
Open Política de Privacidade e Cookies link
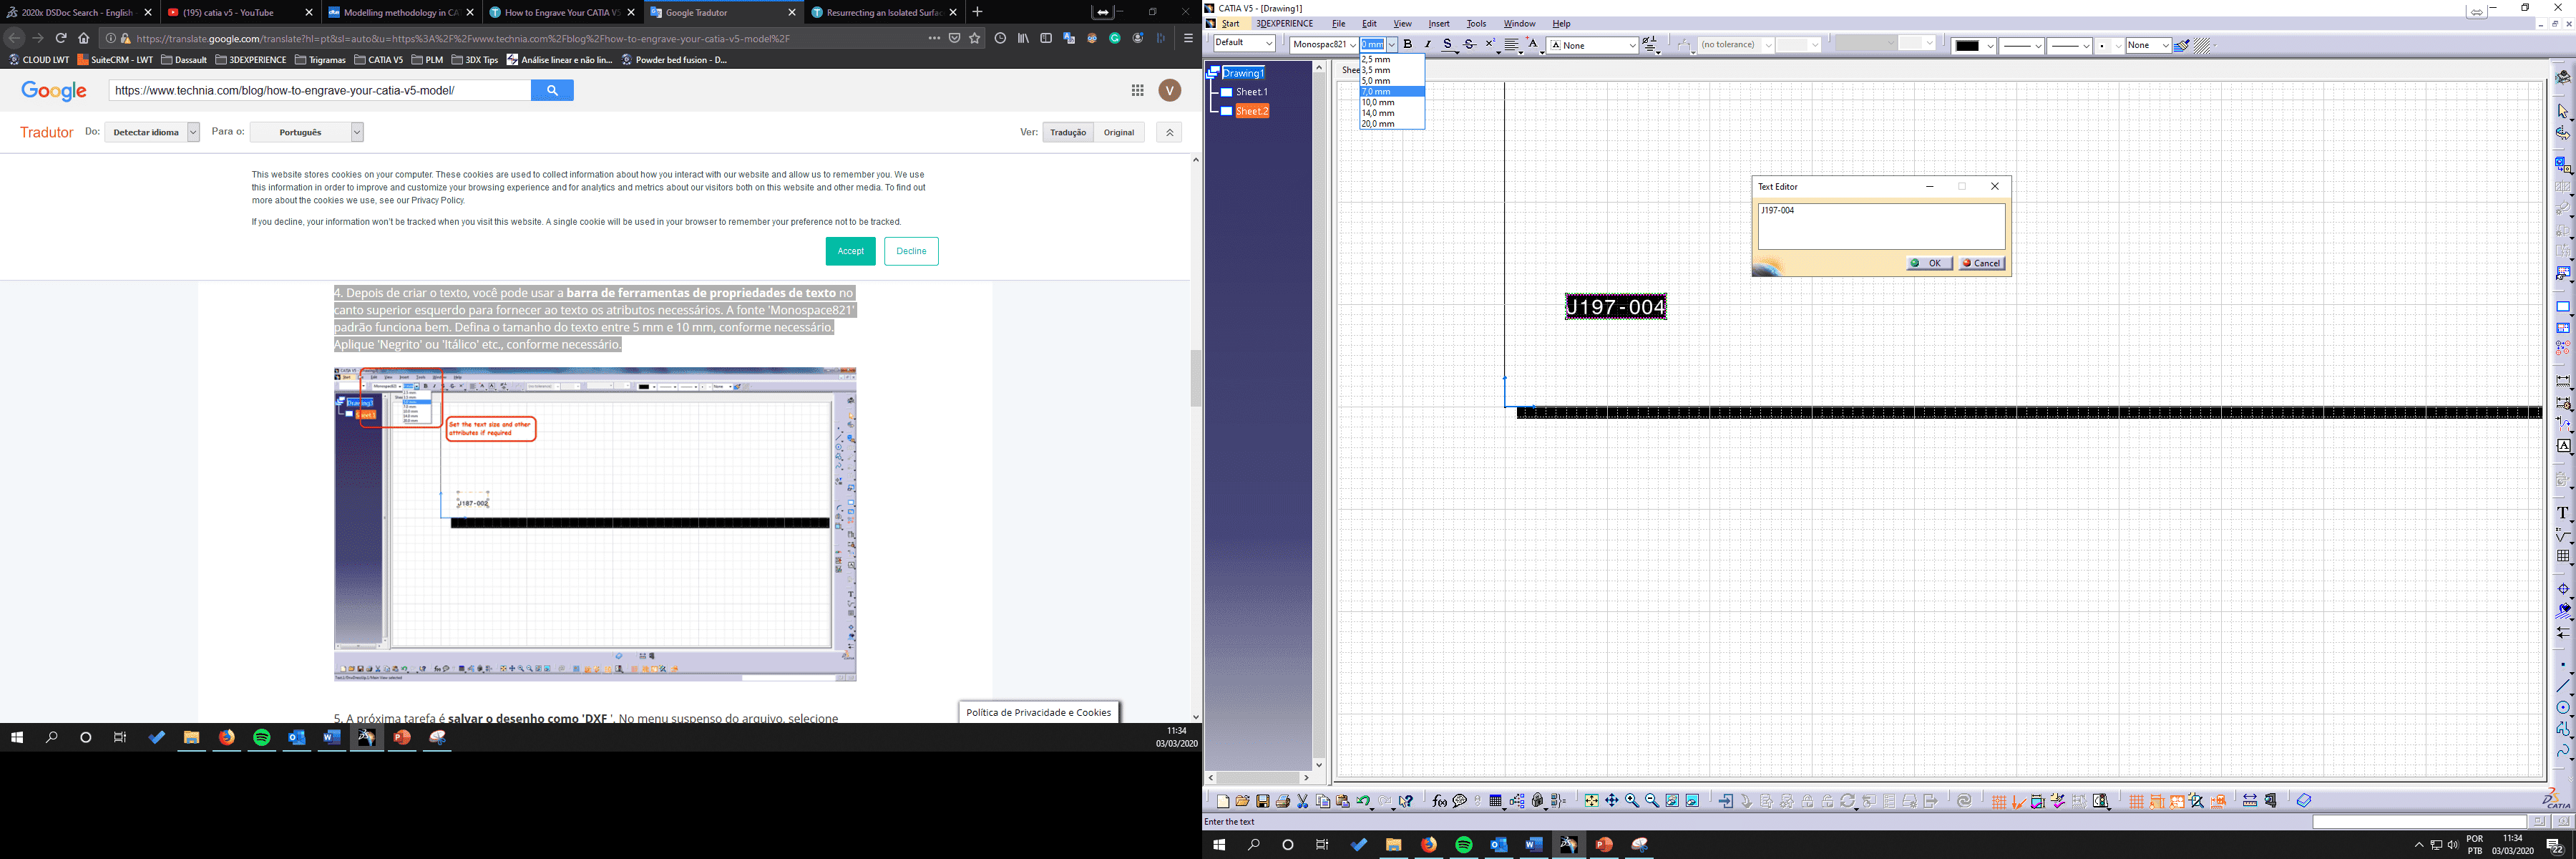pyautogui.click(x=1038, y=712)
